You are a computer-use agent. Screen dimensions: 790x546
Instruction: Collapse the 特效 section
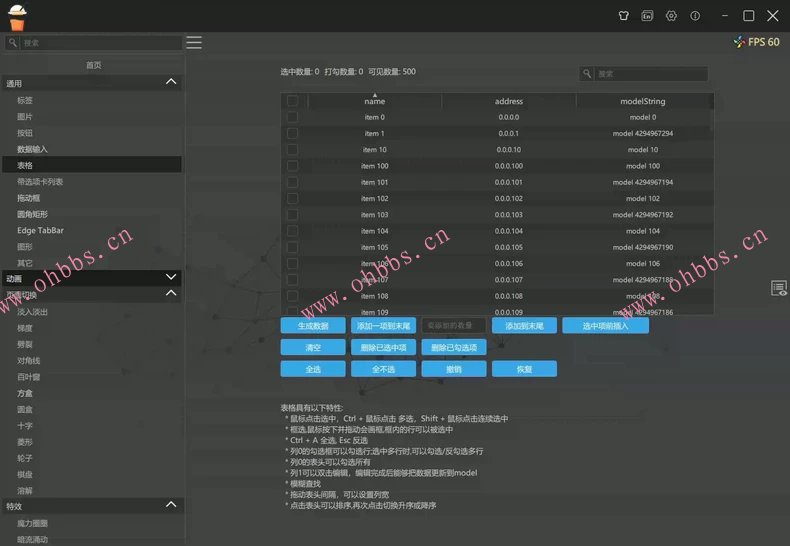171,505
